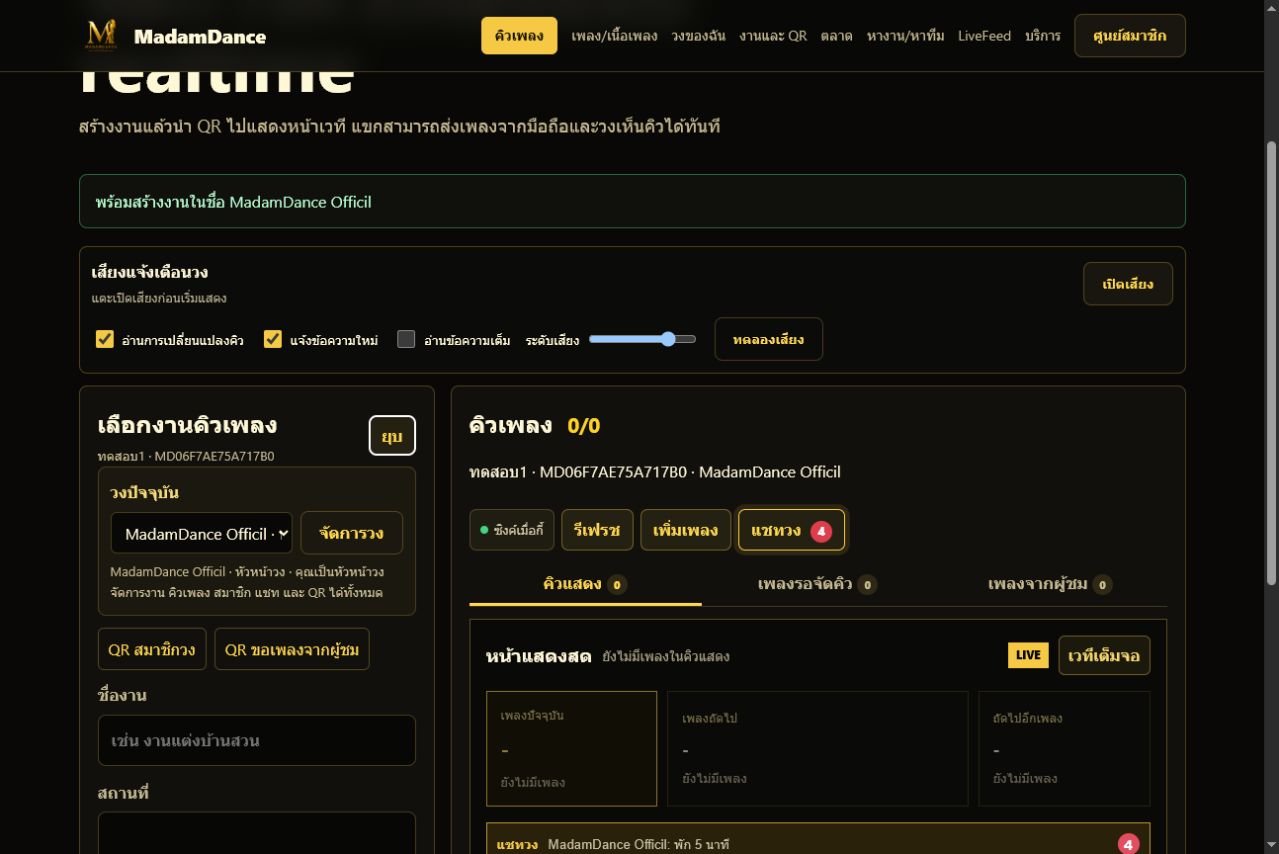Click the รีเฟรช refresh button

click(x=597, y=530)
